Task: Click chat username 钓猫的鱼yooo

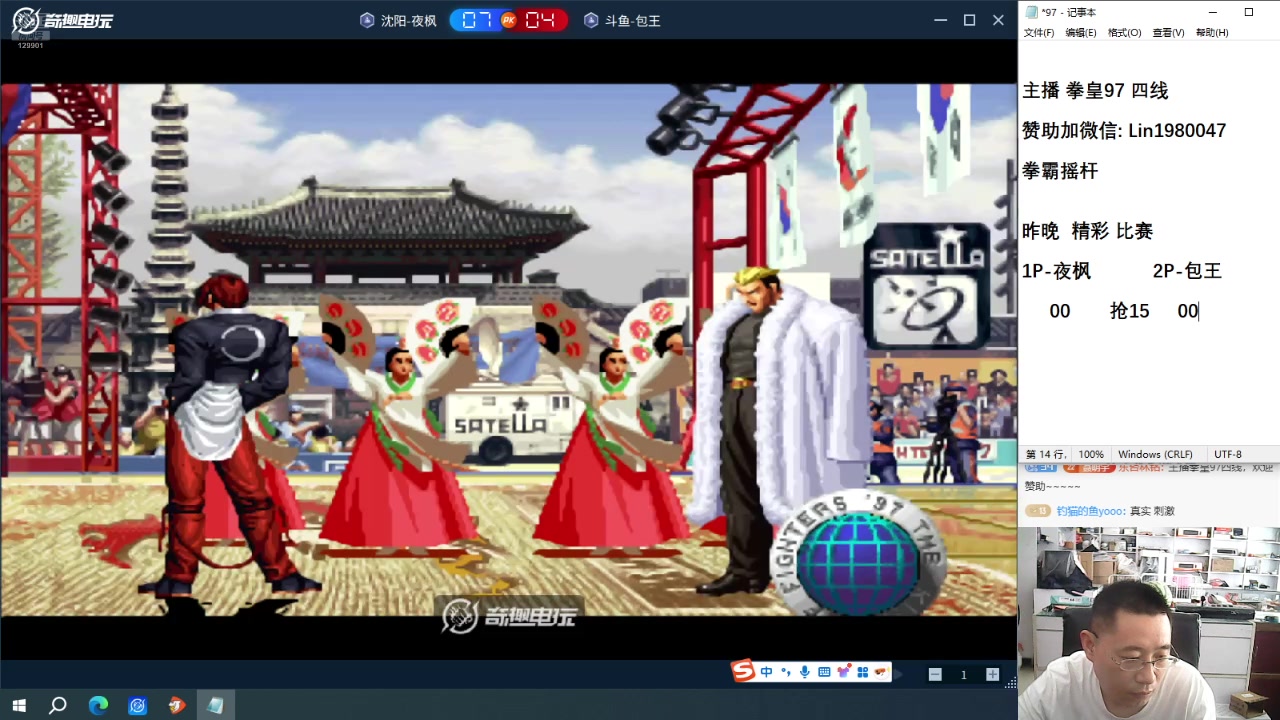Action: [1090, 511]
